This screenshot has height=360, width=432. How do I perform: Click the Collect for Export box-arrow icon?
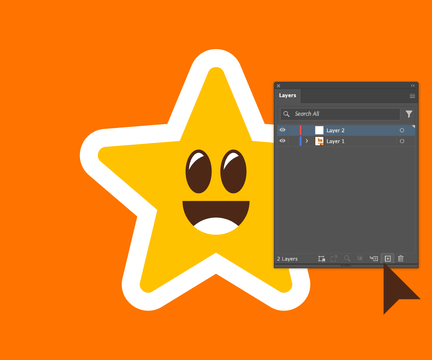click(334, 259)
